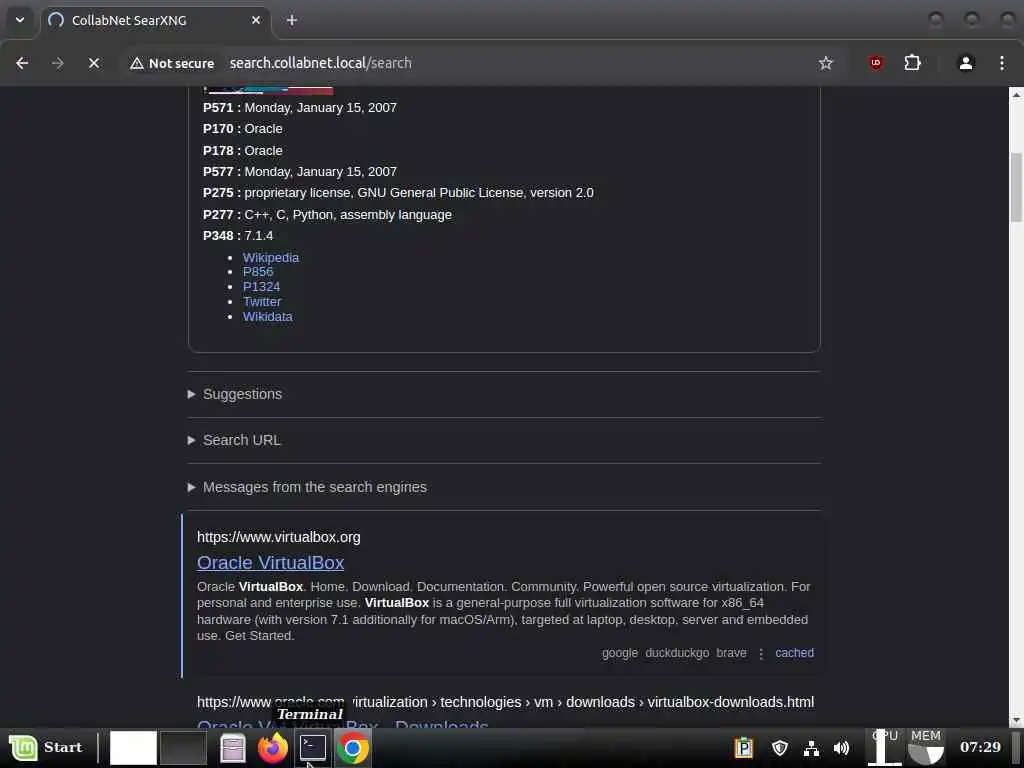Image resolution: width=1024 pixels, height=768 pixels.
Task: Open the volume control tray icon
Action: click(x=842, y=748)
